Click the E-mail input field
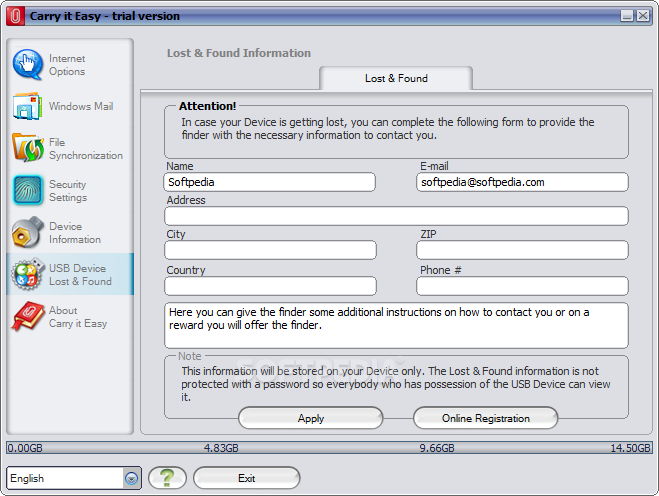The image size is (659, 496). point(522,182)
